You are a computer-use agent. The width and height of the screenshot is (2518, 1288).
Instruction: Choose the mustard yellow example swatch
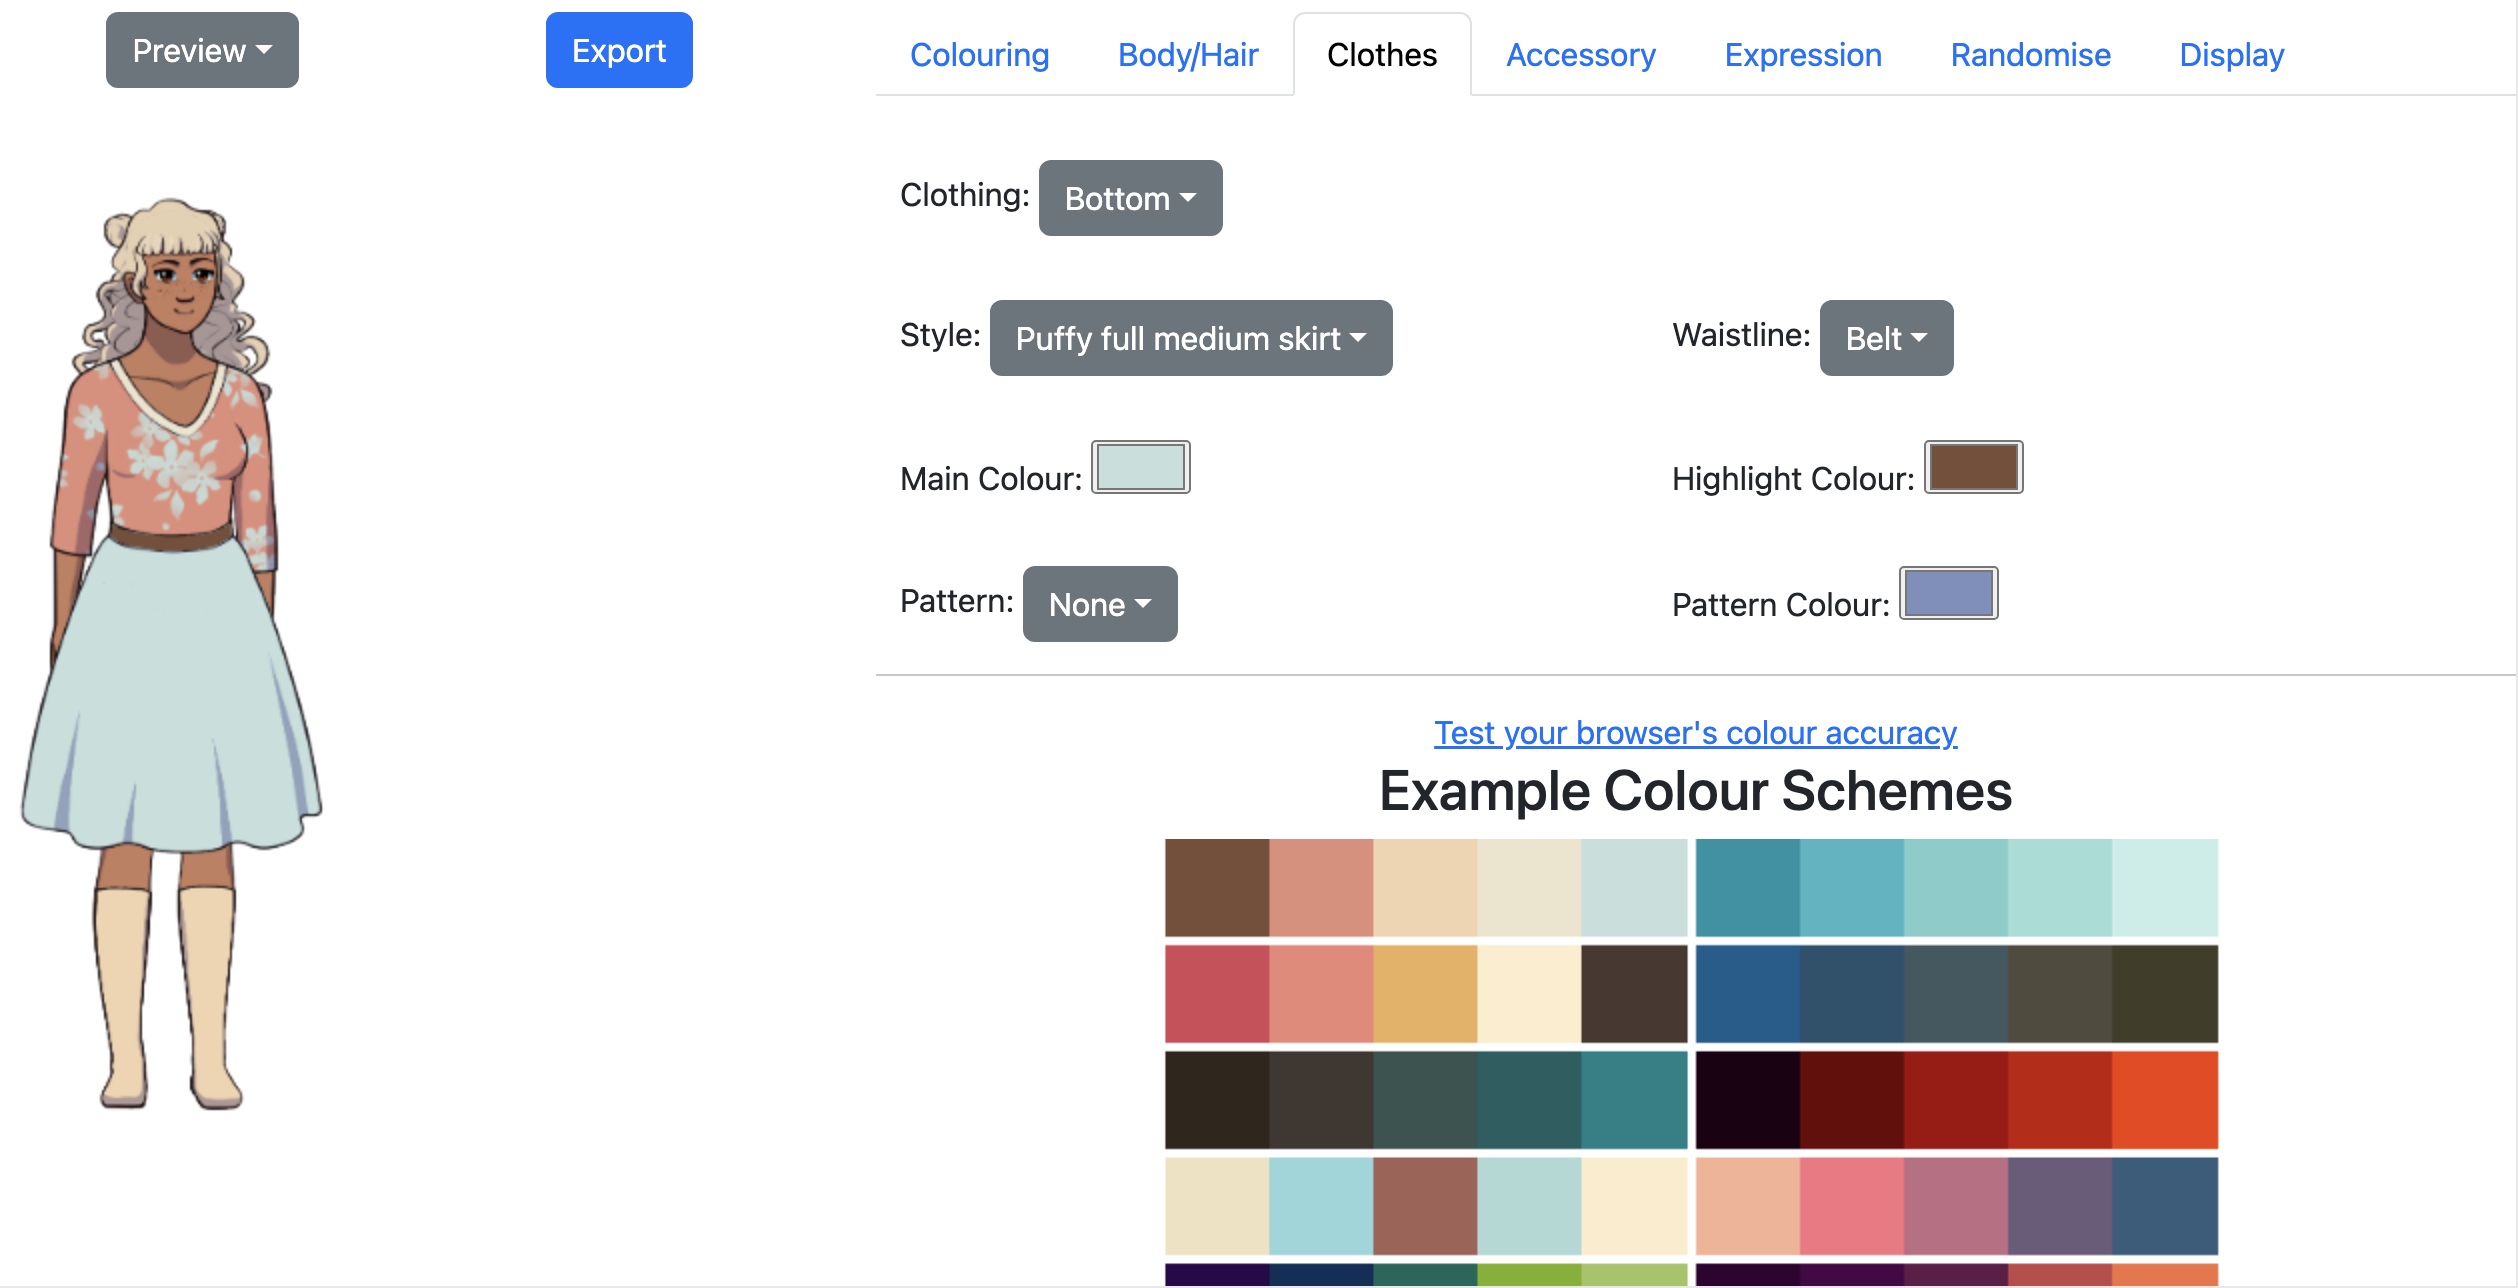(x=1425, y=993)
